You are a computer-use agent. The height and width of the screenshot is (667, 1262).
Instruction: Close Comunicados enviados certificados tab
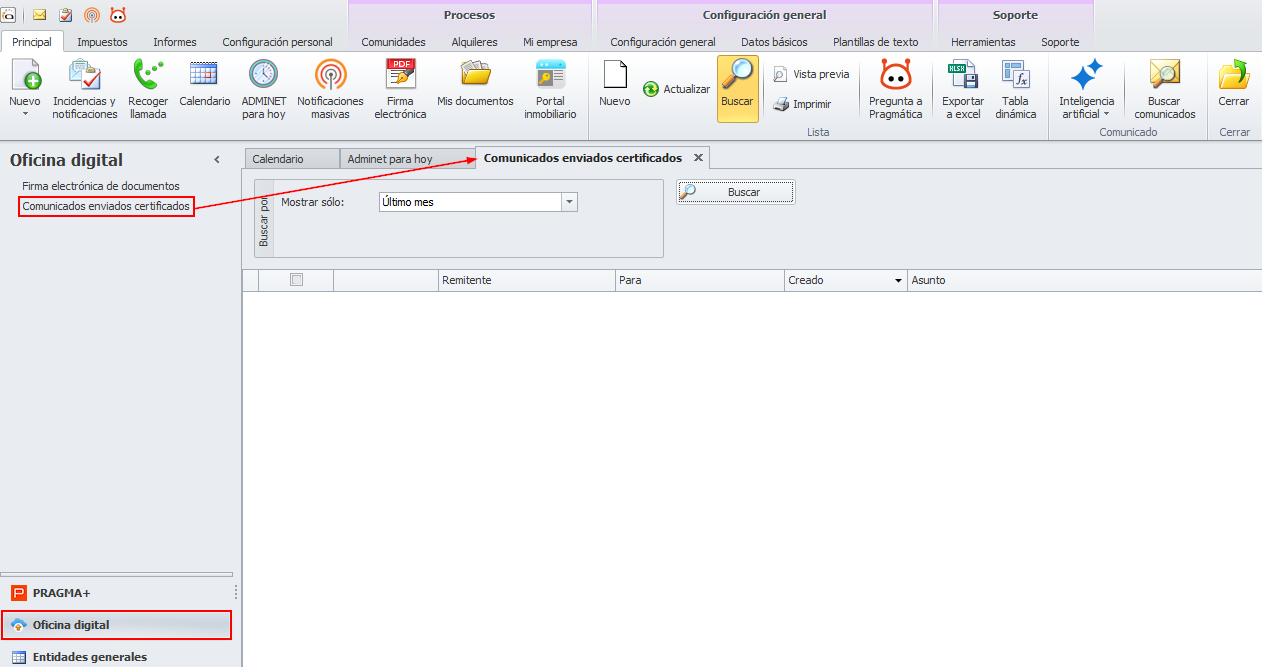pyautogui.click(x=699, y=158)
